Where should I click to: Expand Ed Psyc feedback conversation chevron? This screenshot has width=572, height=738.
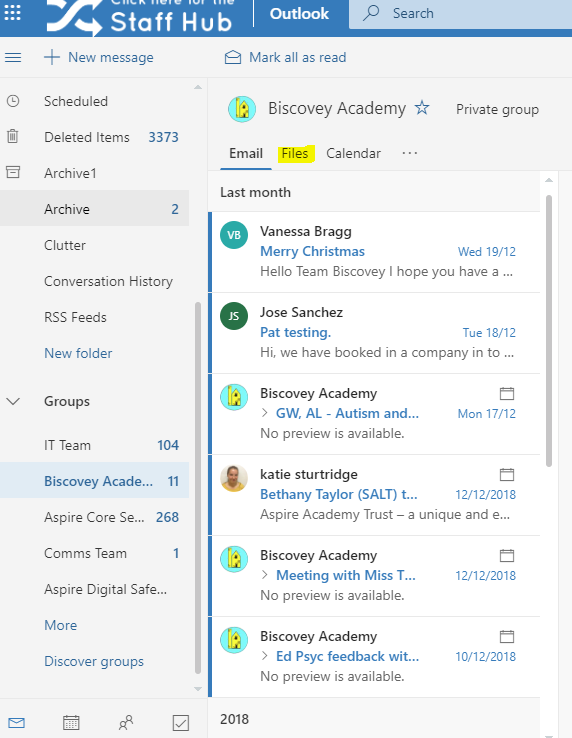click(x=265, y=656)
